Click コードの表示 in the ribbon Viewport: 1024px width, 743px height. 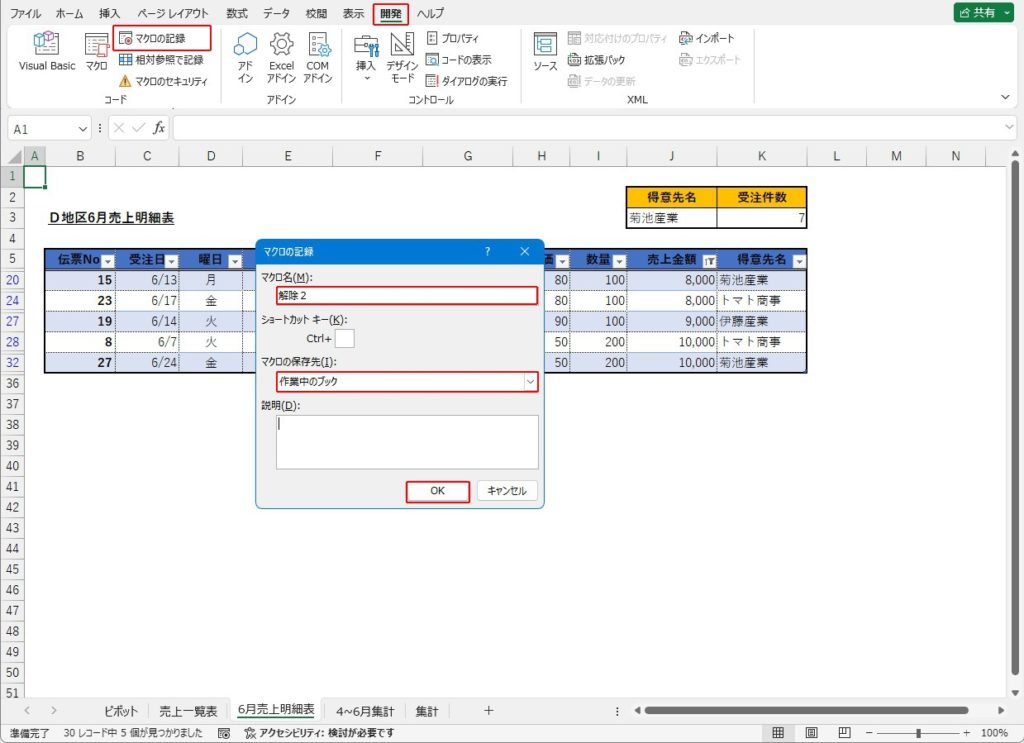[459, 59]
